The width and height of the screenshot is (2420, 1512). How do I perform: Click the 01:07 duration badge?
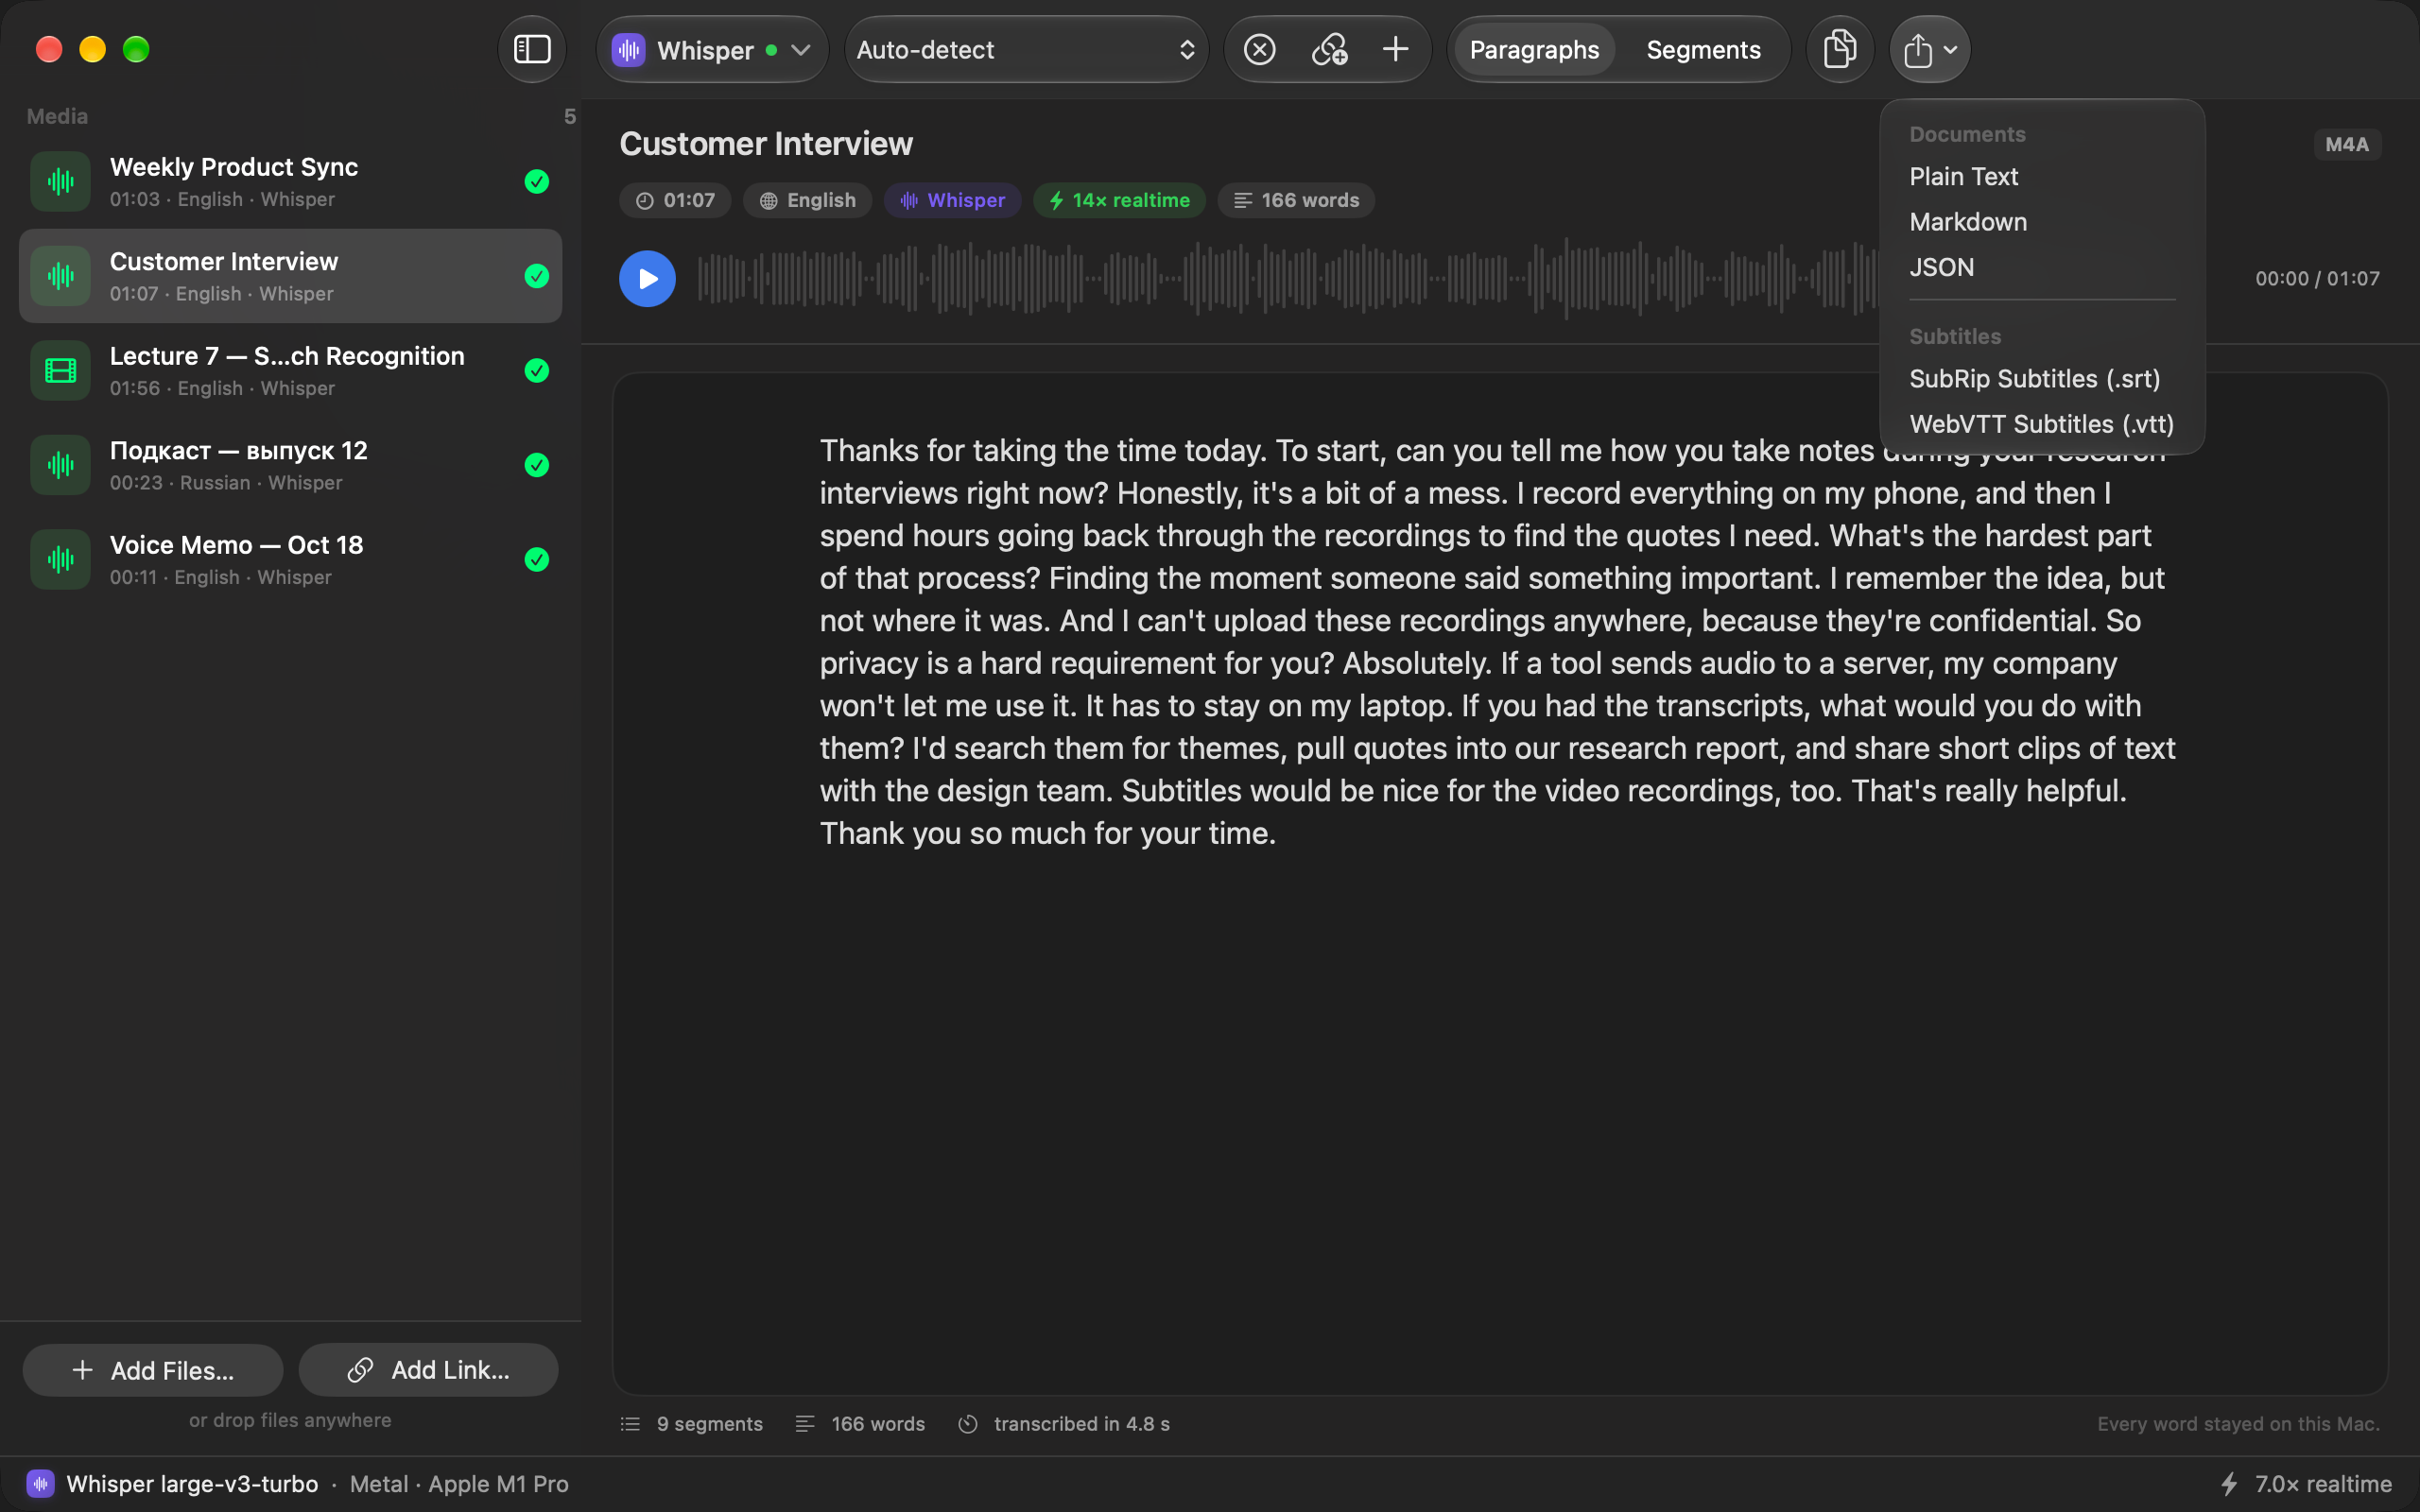point(675,200)
